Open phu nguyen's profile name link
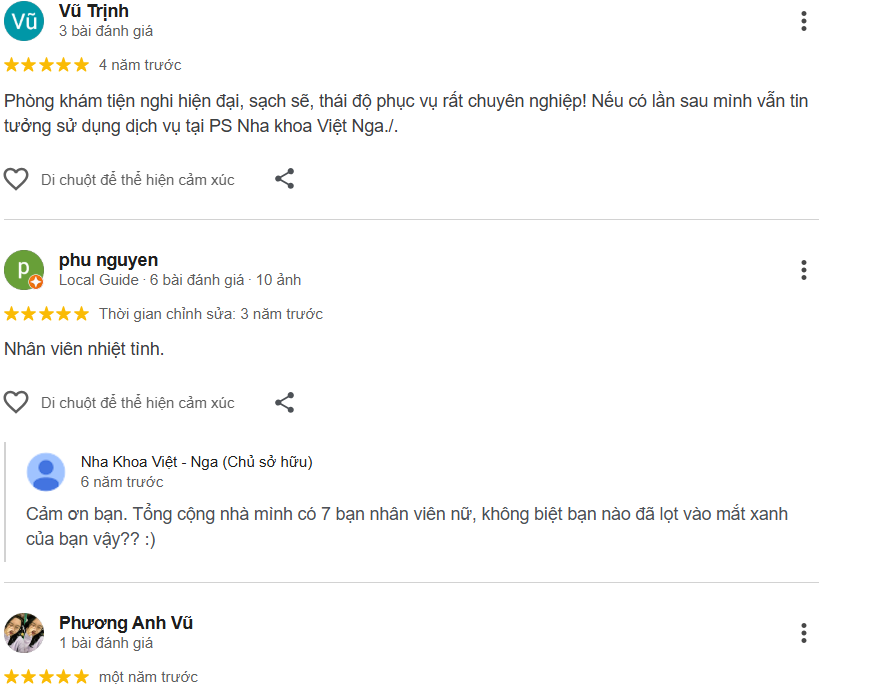The height and width of the screenshot is (687, 887). coord(109,260)
